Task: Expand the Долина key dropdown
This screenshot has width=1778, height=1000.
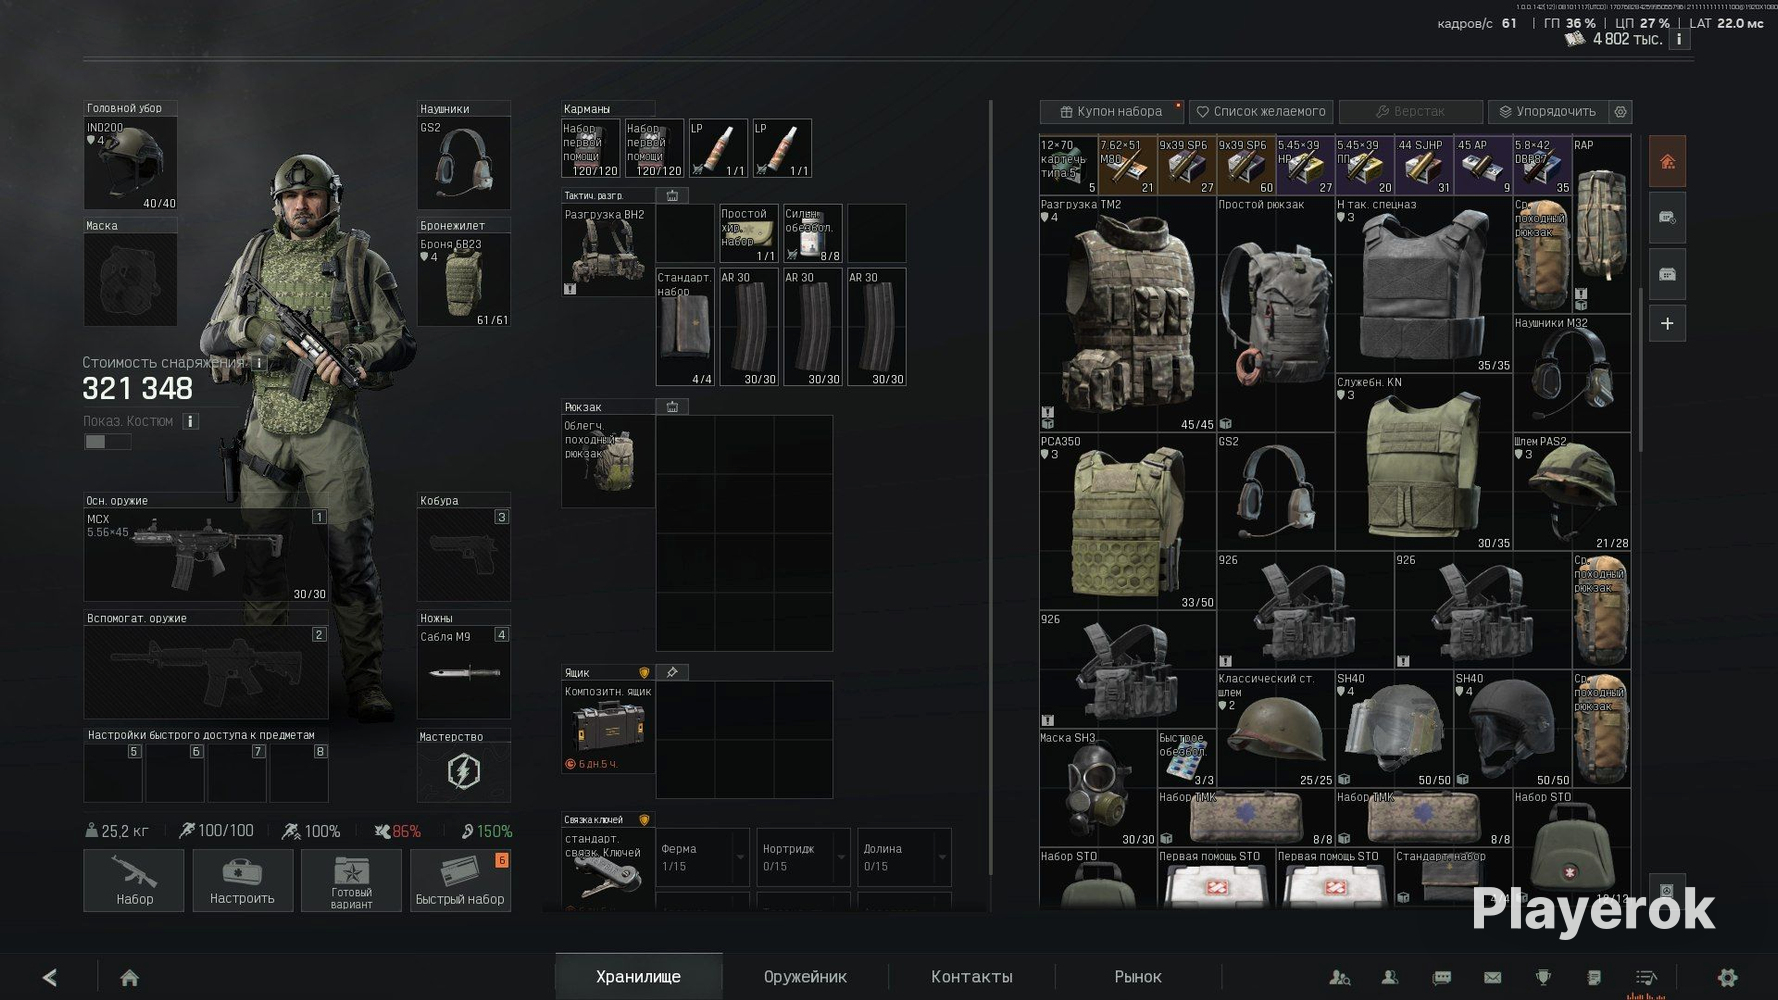Action: pos(905,857)
